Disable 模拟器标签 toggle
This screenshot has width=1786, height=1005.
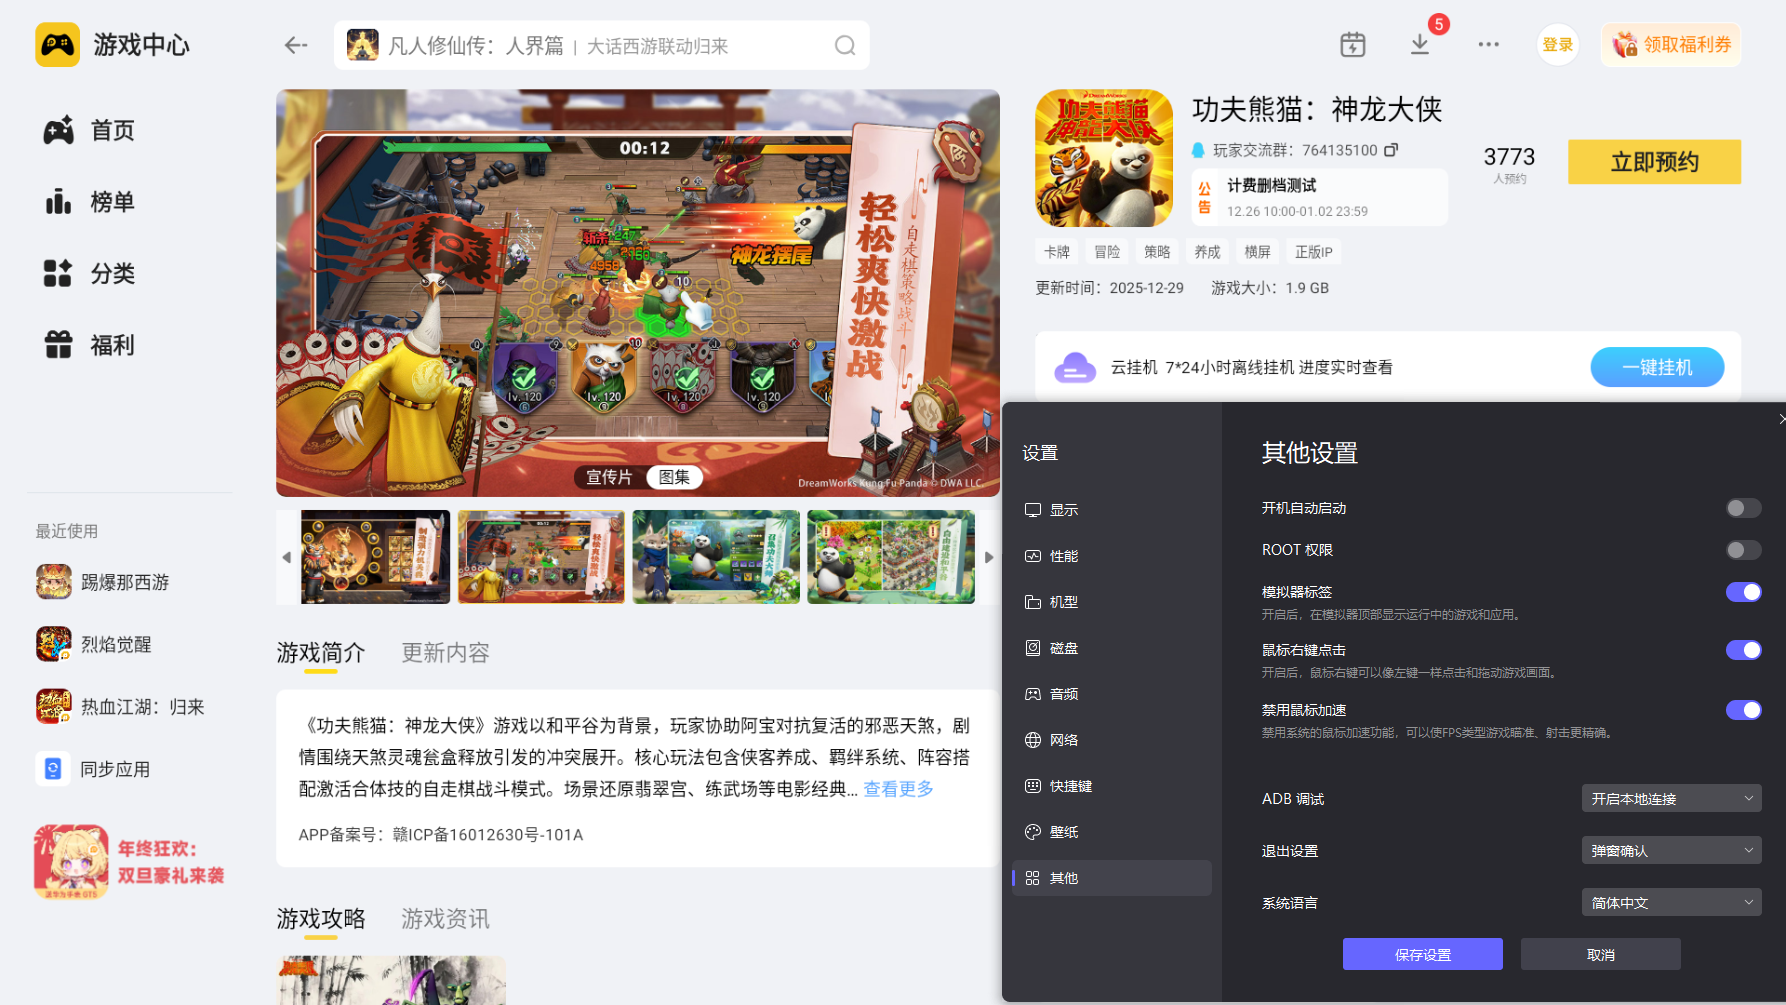1743,592
